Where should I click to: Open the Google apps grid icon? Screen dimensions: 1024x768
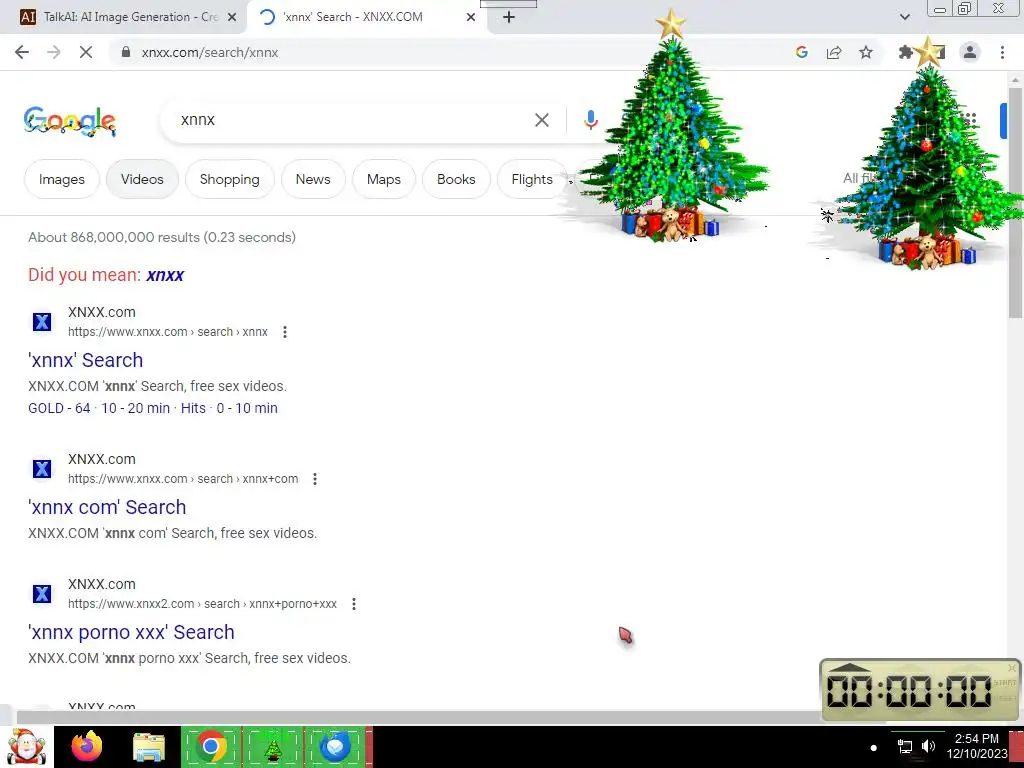point(970,119)
